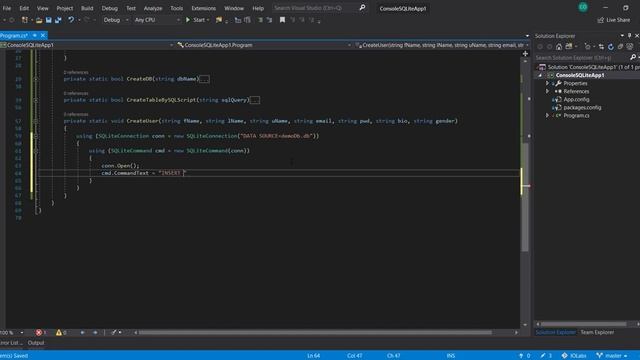640x360 pixels.
Task: Click 'Ln 64' in the status bar
Action: 313,356
